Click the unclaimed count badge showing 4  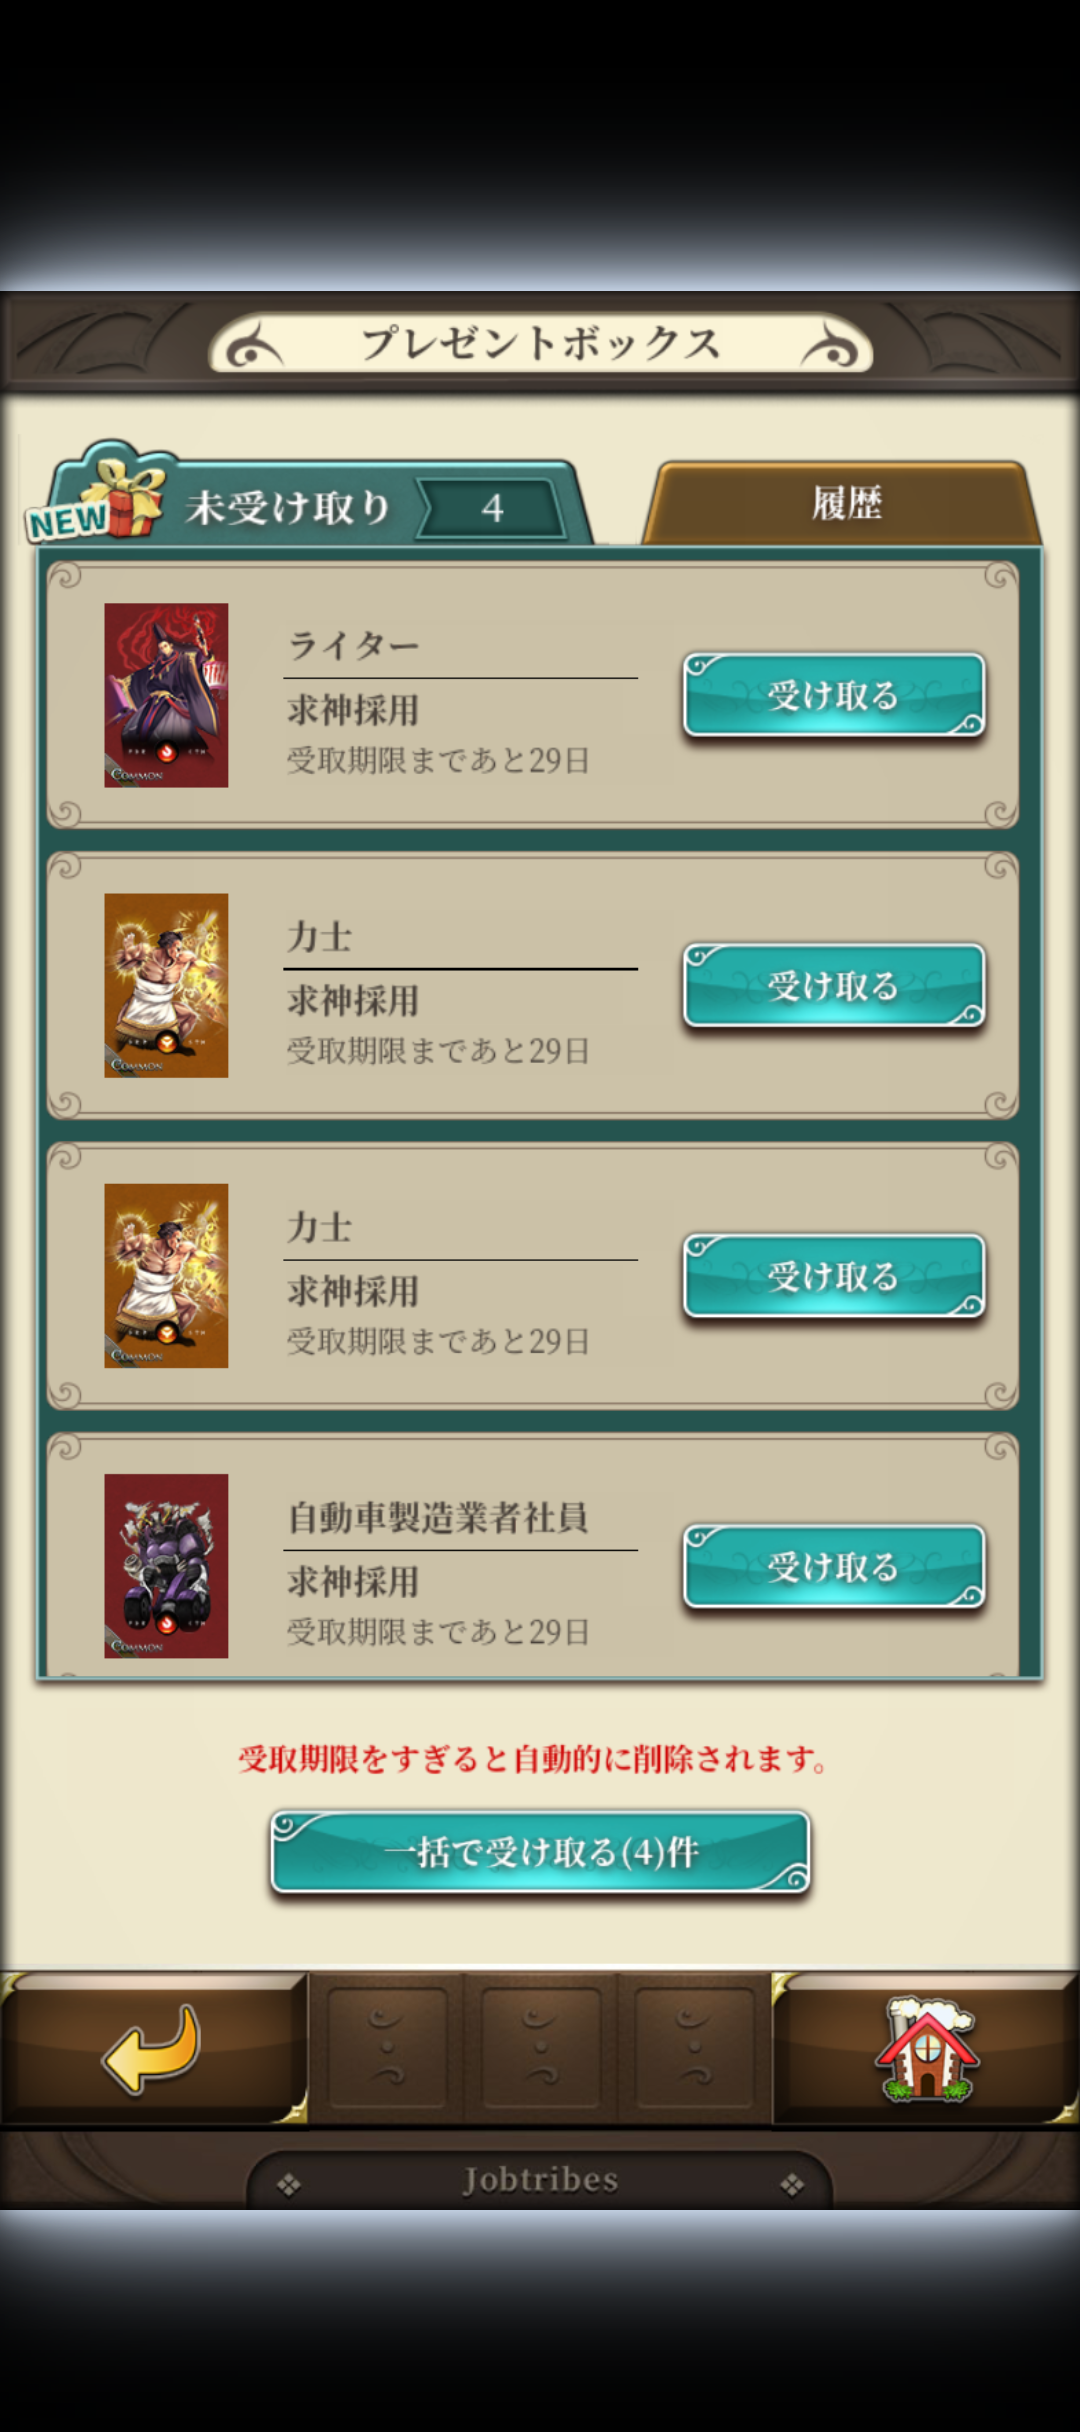coord(492,508)
